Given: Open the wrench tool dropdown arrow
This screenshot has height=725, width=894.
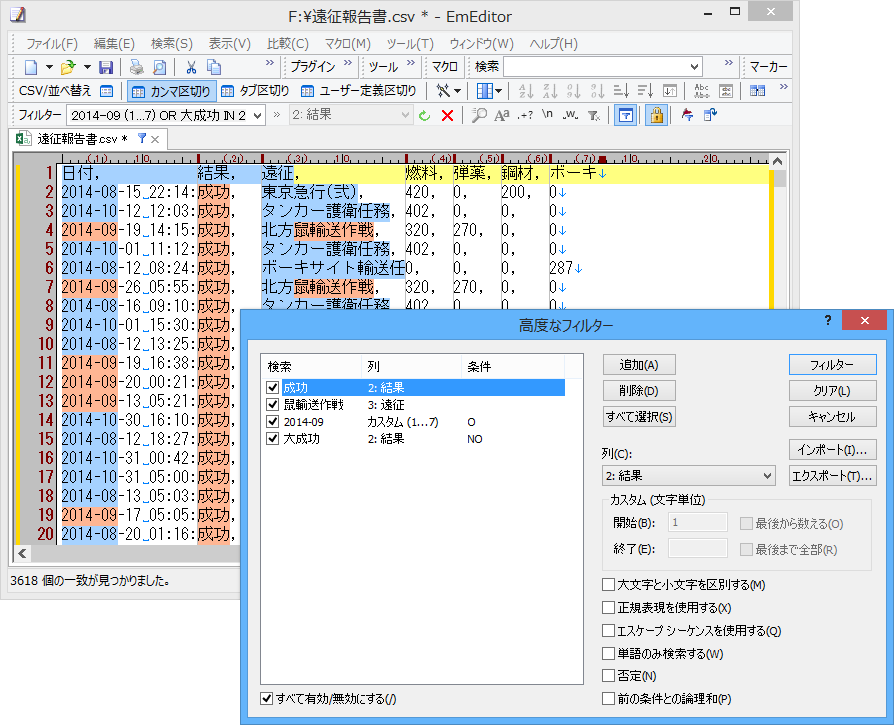Looking at the screenshot, I should coord(457,91).
